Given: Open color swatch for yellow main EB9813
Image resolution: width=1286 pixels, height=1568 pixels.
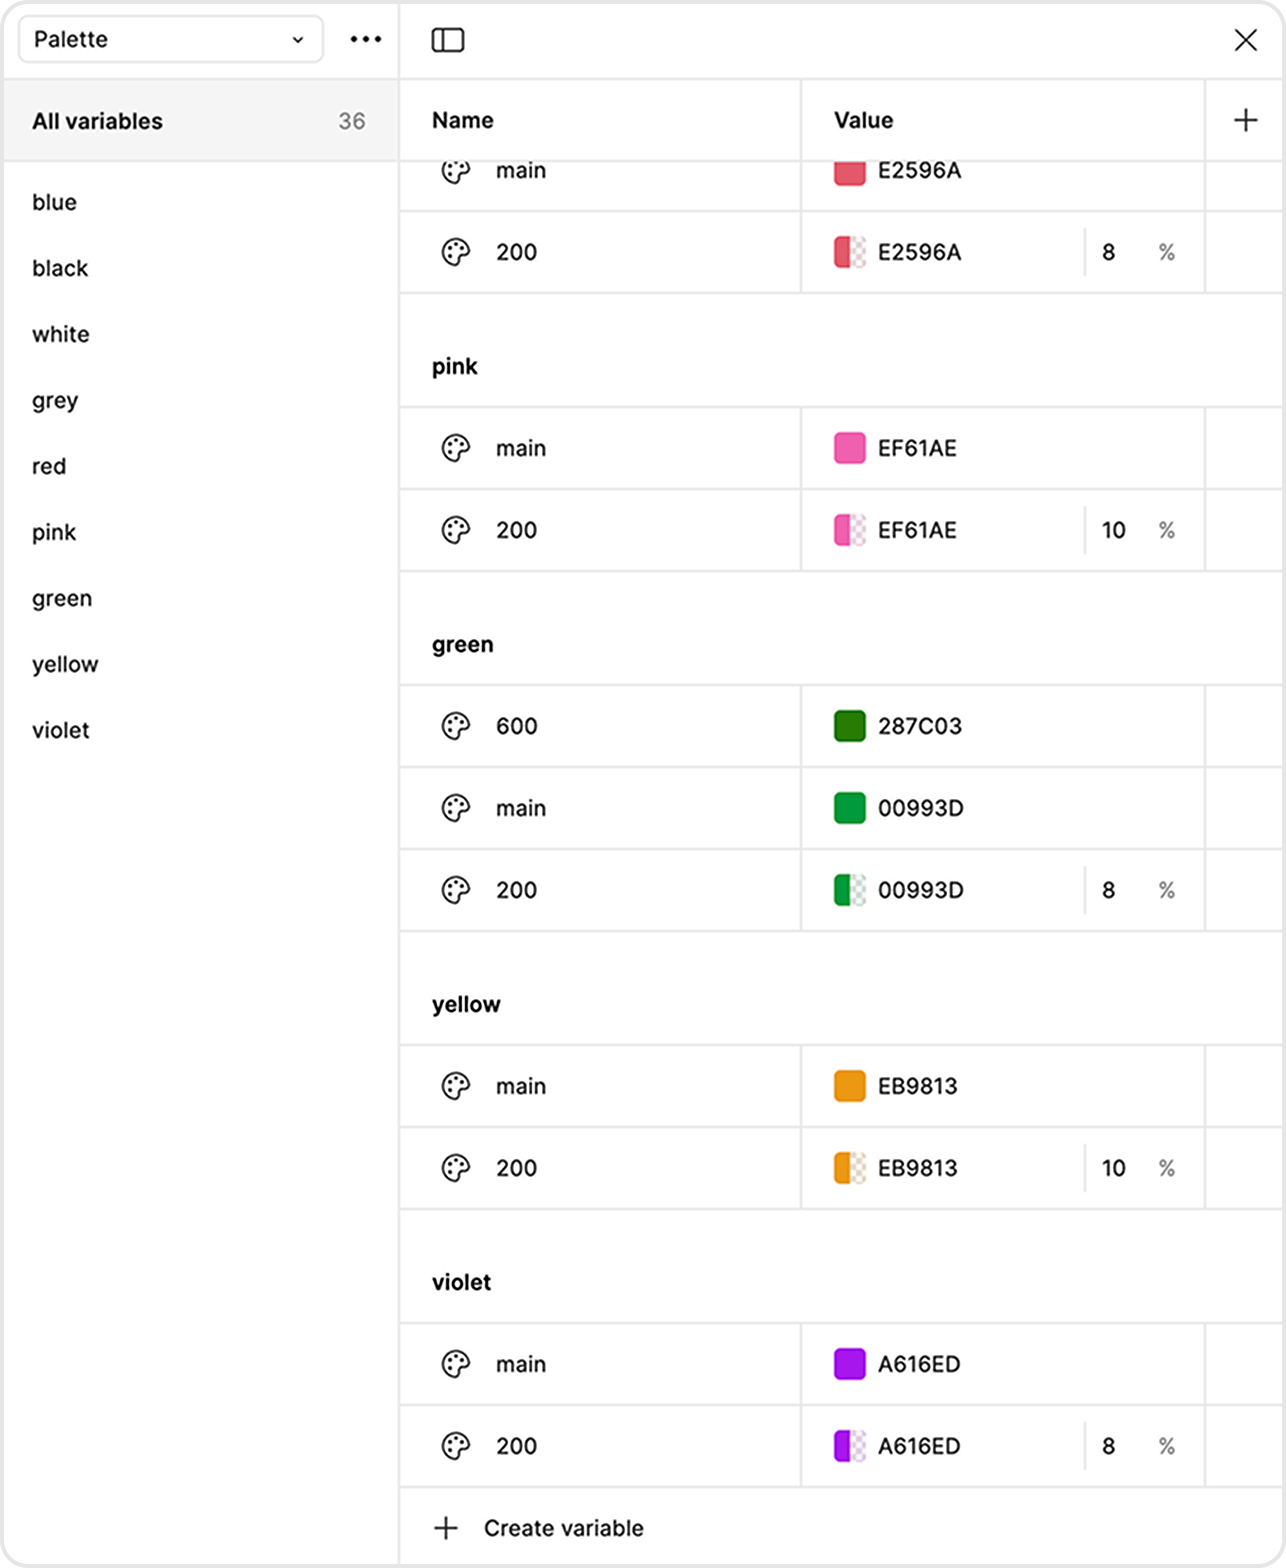Looking at the screenshot, I should point(850,1086).
